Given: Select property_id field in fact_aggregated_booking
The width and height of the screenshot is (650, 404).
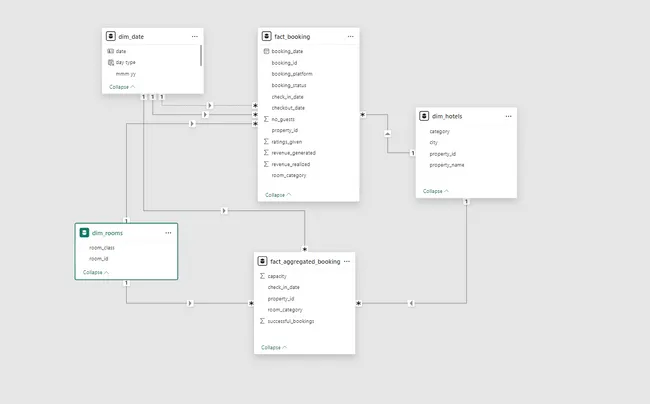Looking at the screenshot, I should [x=281, y=298].
